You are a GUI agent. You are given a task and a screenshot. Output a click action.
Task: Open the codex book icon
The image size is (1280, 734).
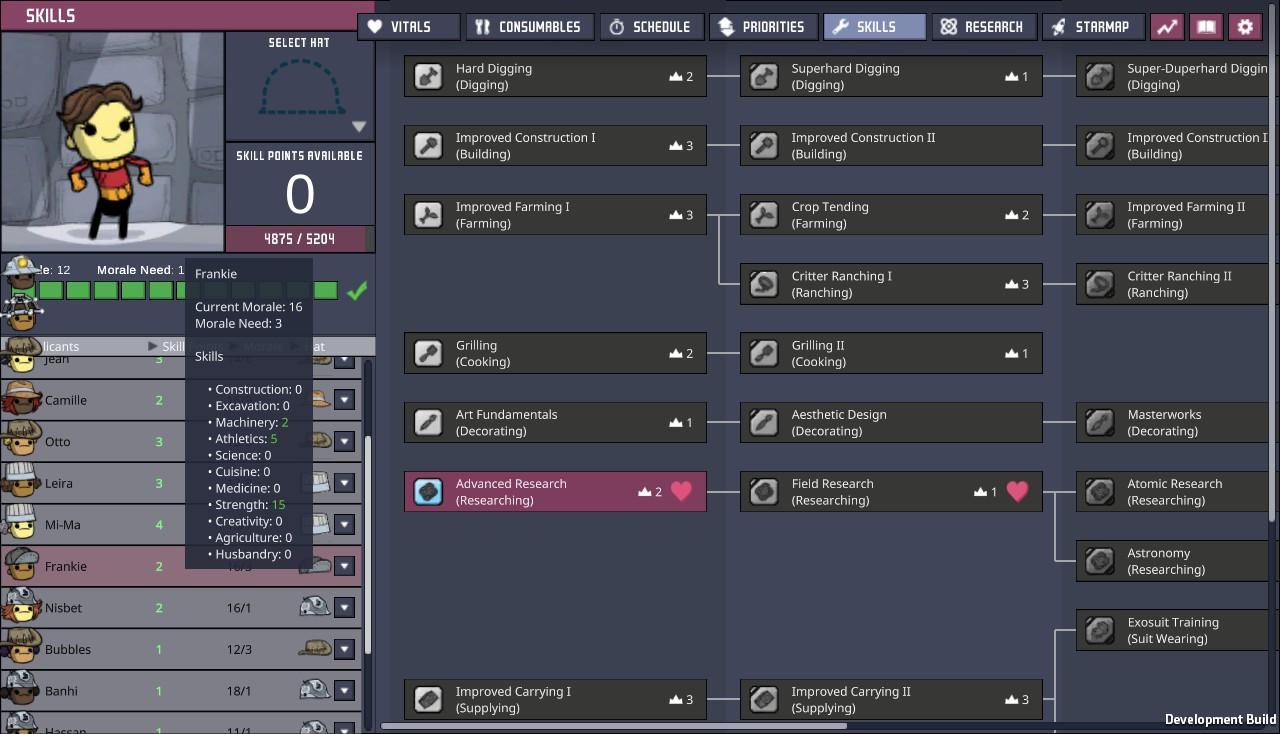[x=1206, y=27]
